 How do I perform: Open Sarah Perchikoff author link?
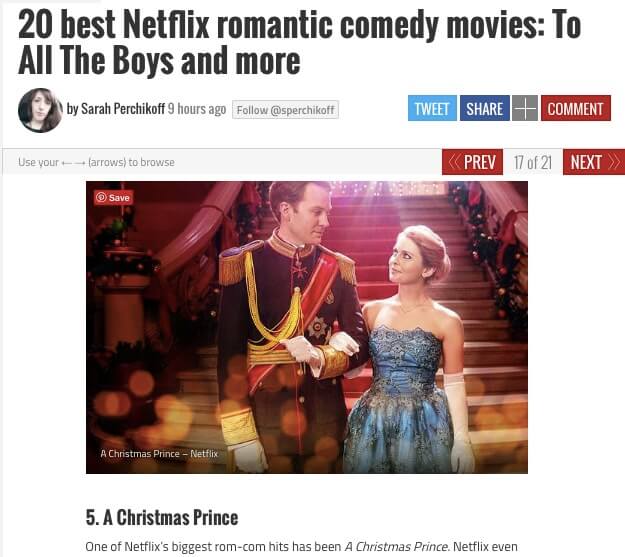(123, 108)
